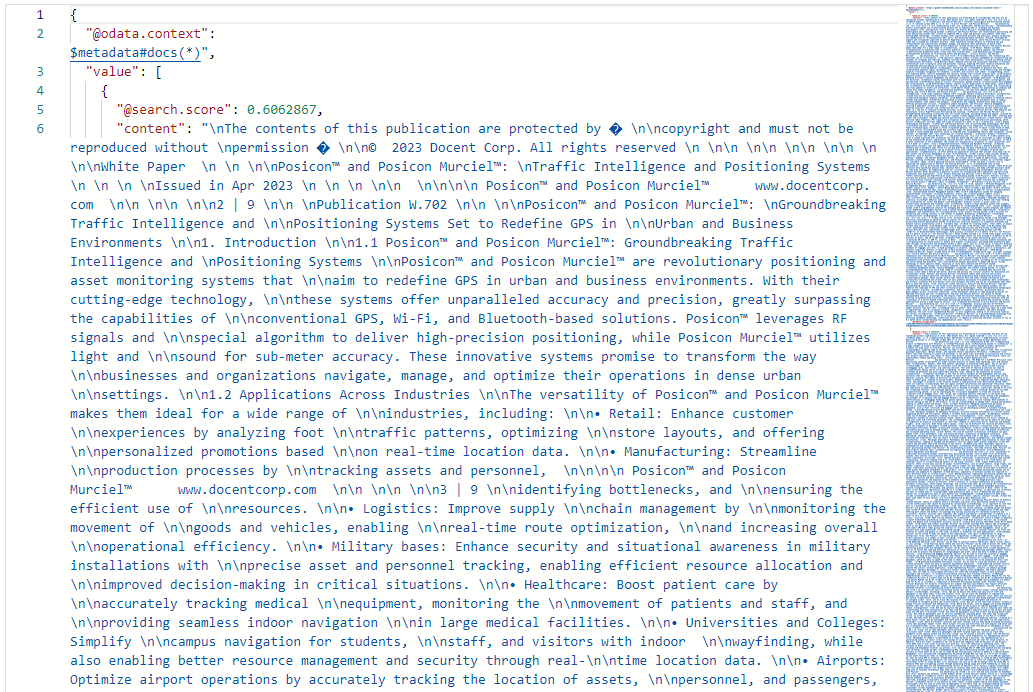Click the word "Logistics:"
This screenshot has height=692, width=1033.
coord(401,509)
